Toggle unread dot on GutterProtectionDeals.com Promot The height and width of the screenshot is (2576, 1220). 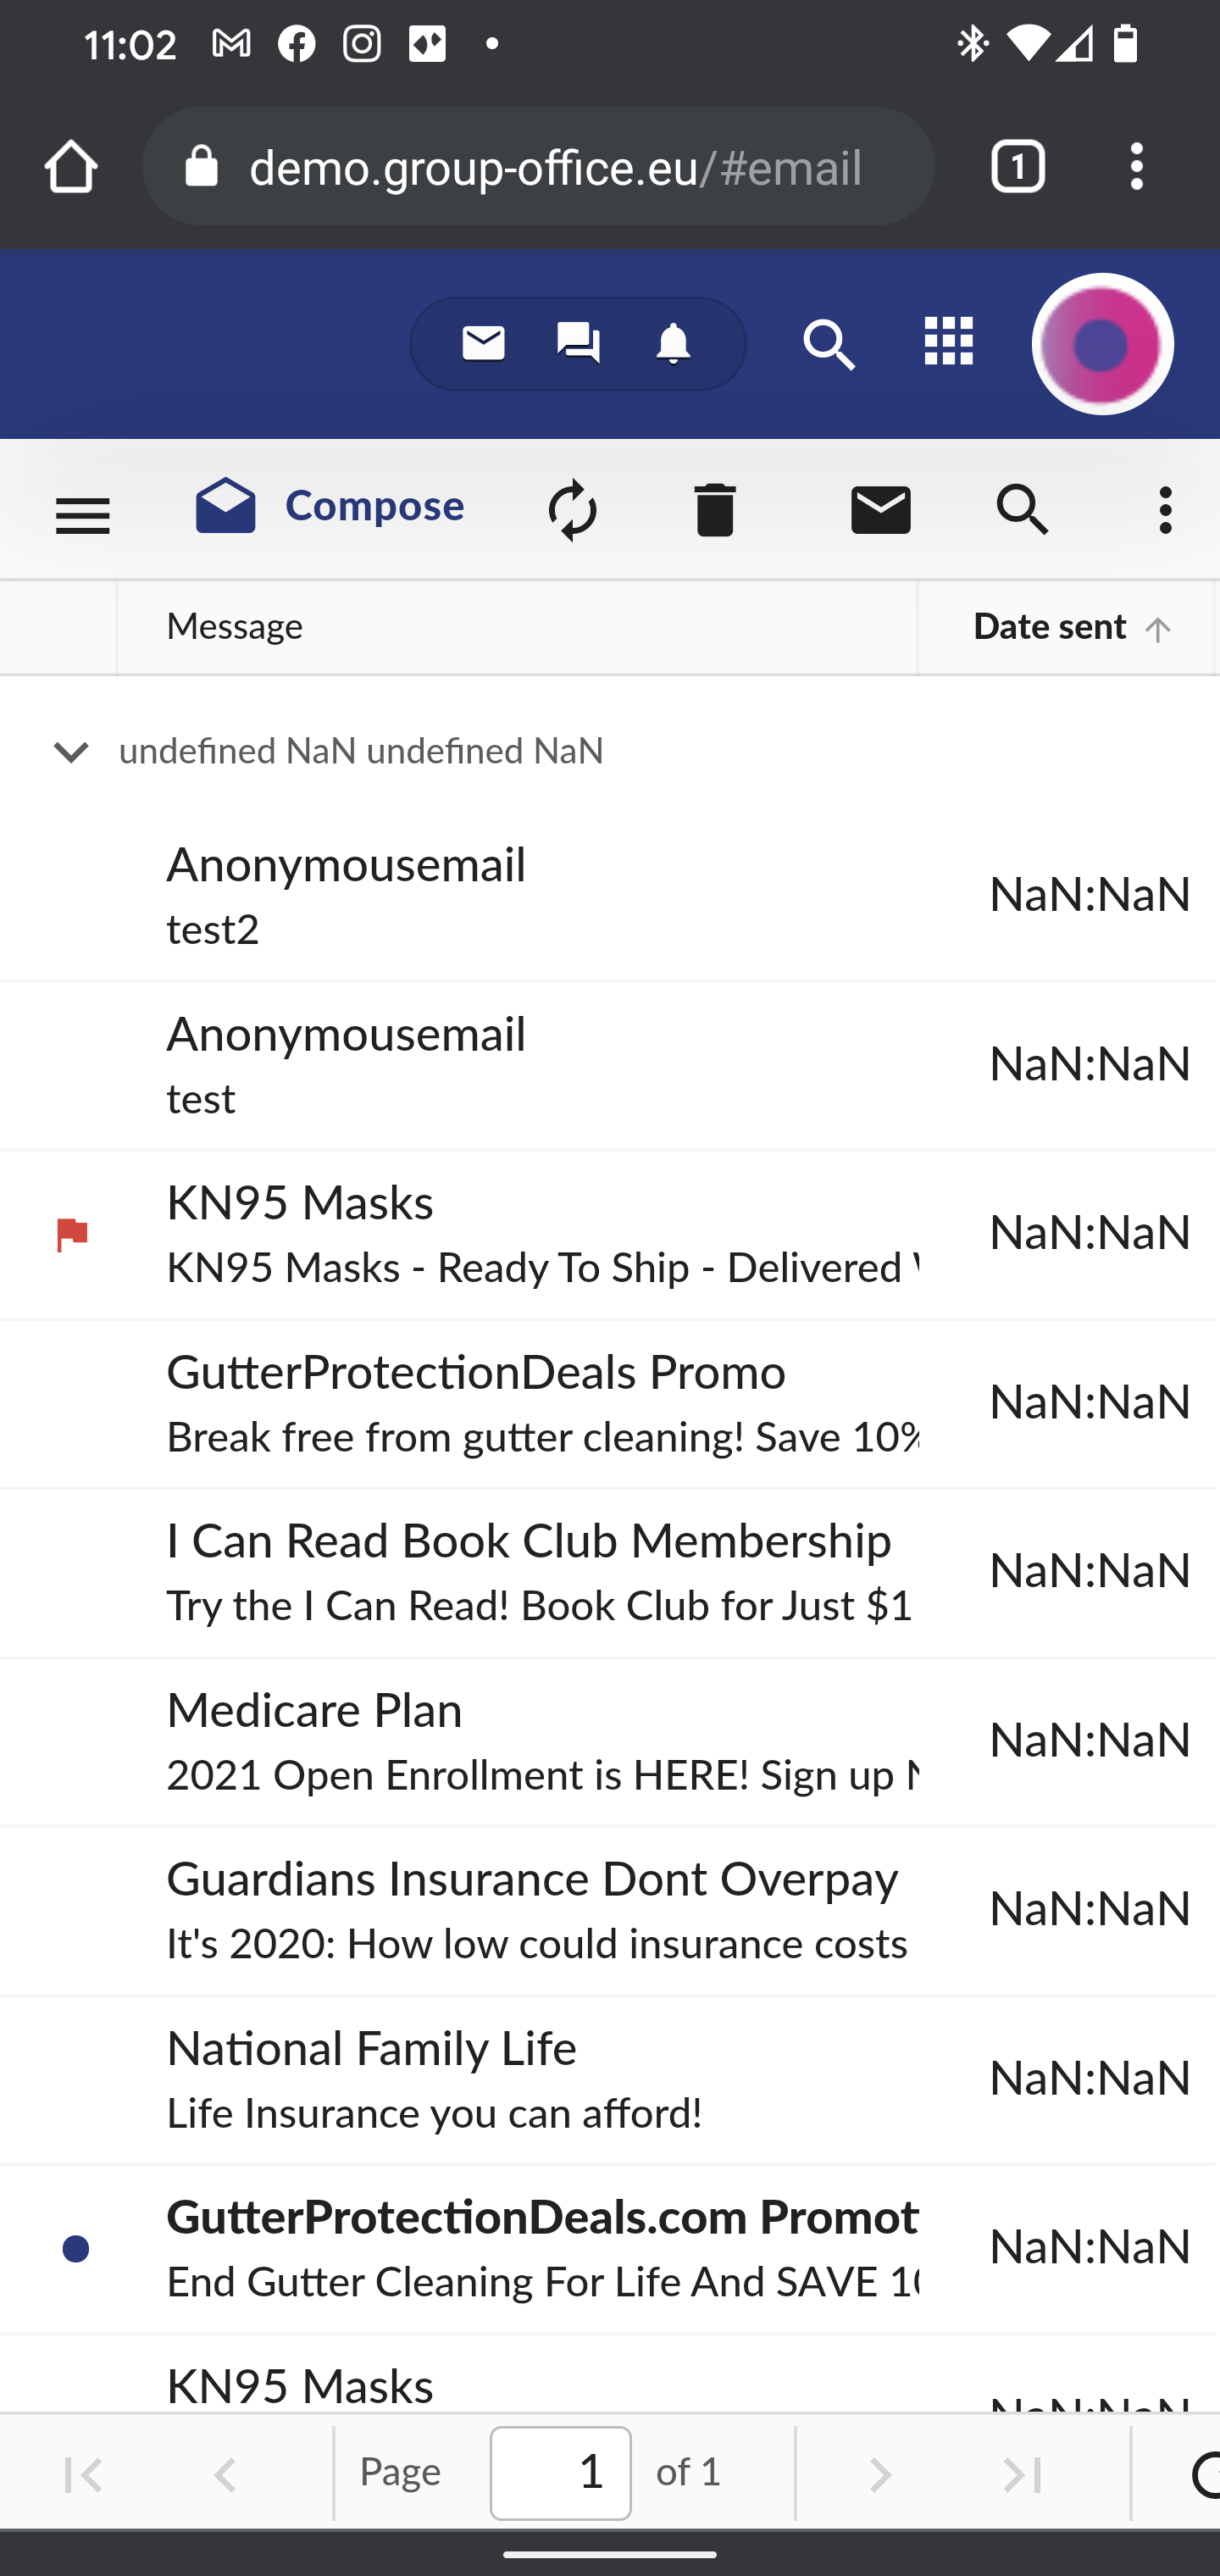[75, 2249]
